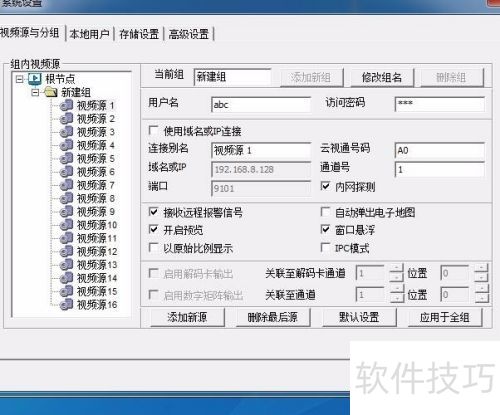Check 启用数字矩阵输出 checkbox

tap(153, 295)
